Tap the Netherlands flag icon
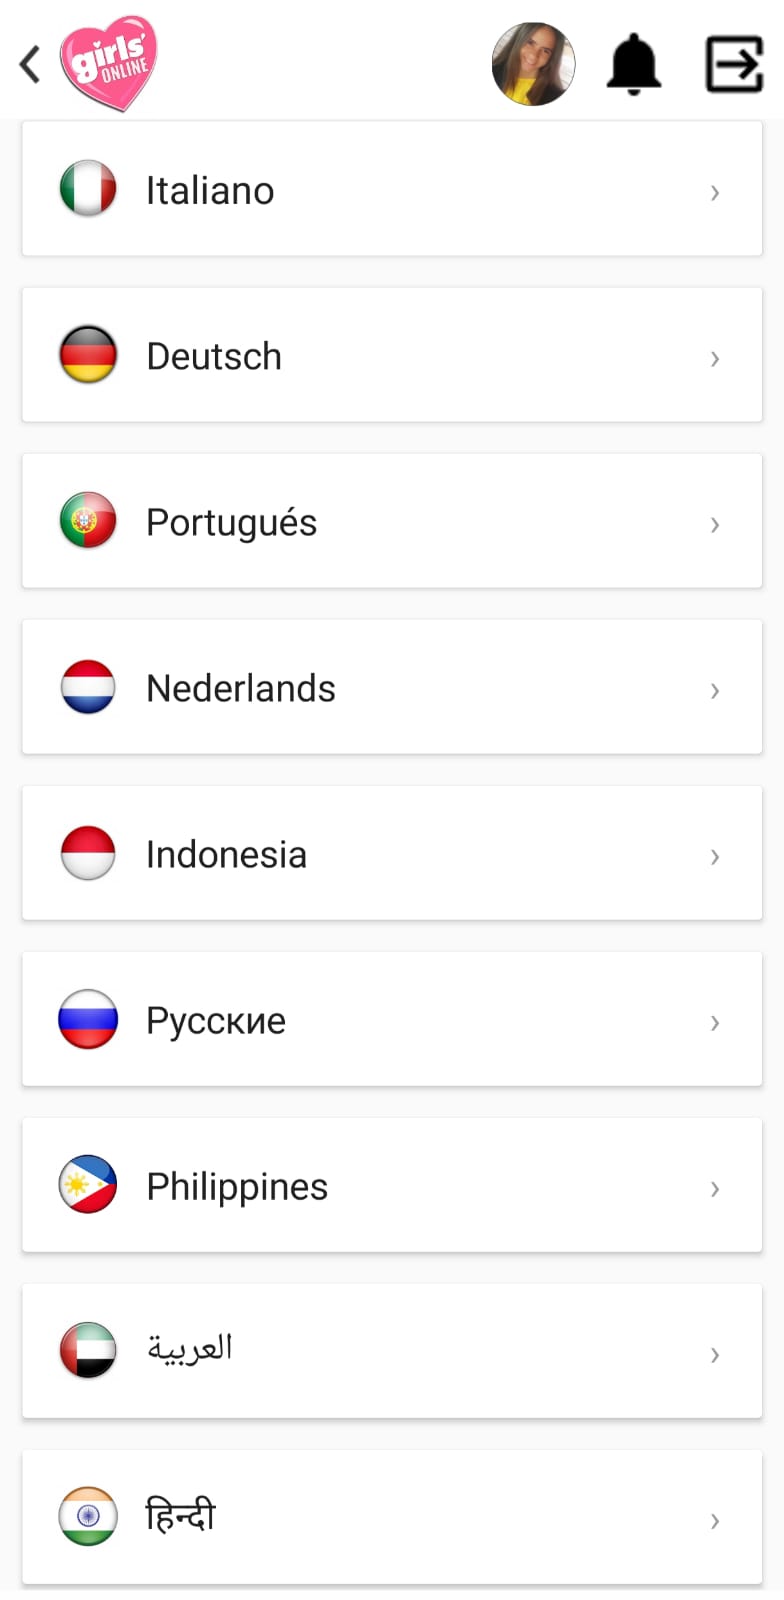Viewport: 784px width, 1600px height. (88, 687)
